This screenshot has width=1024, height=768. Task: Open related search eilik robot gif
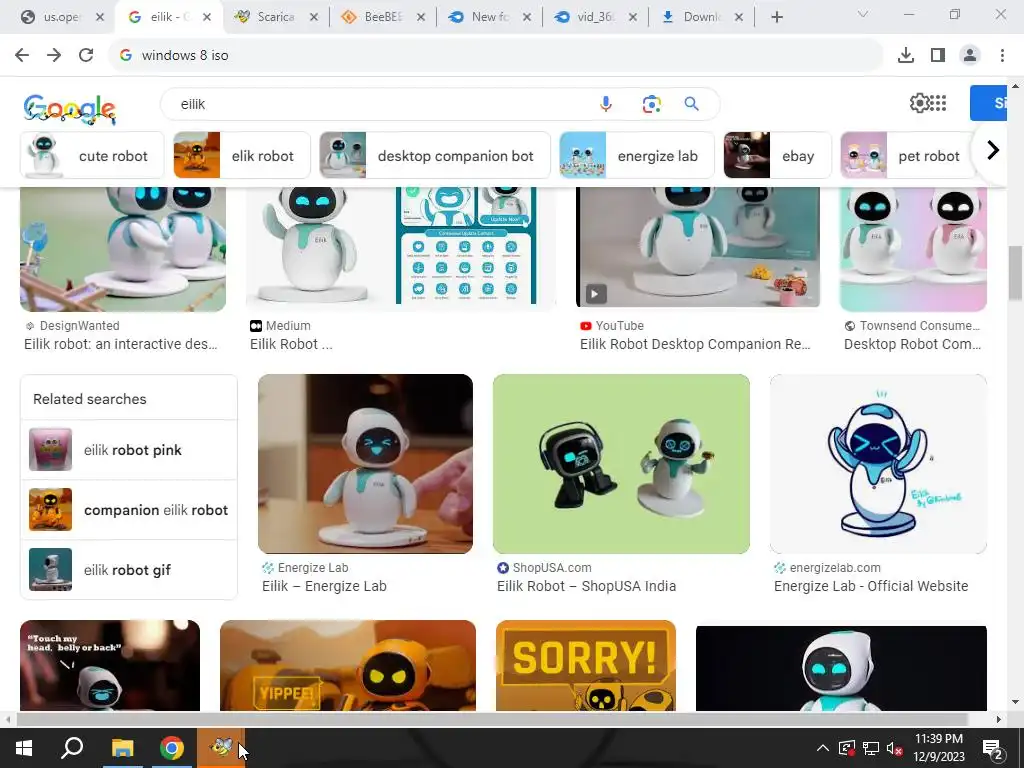129,570
